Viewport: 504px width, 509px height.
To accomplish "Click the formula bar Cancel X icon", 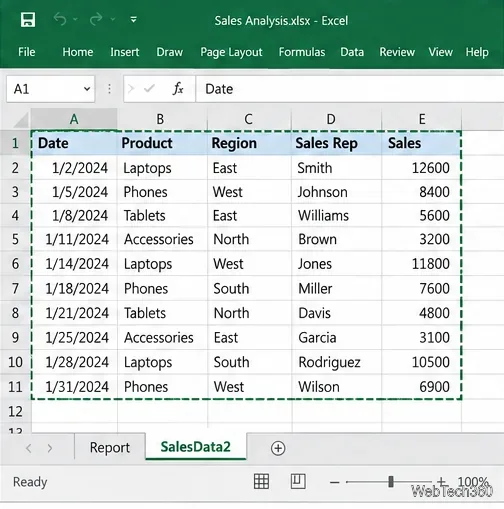I will [131, 89].
